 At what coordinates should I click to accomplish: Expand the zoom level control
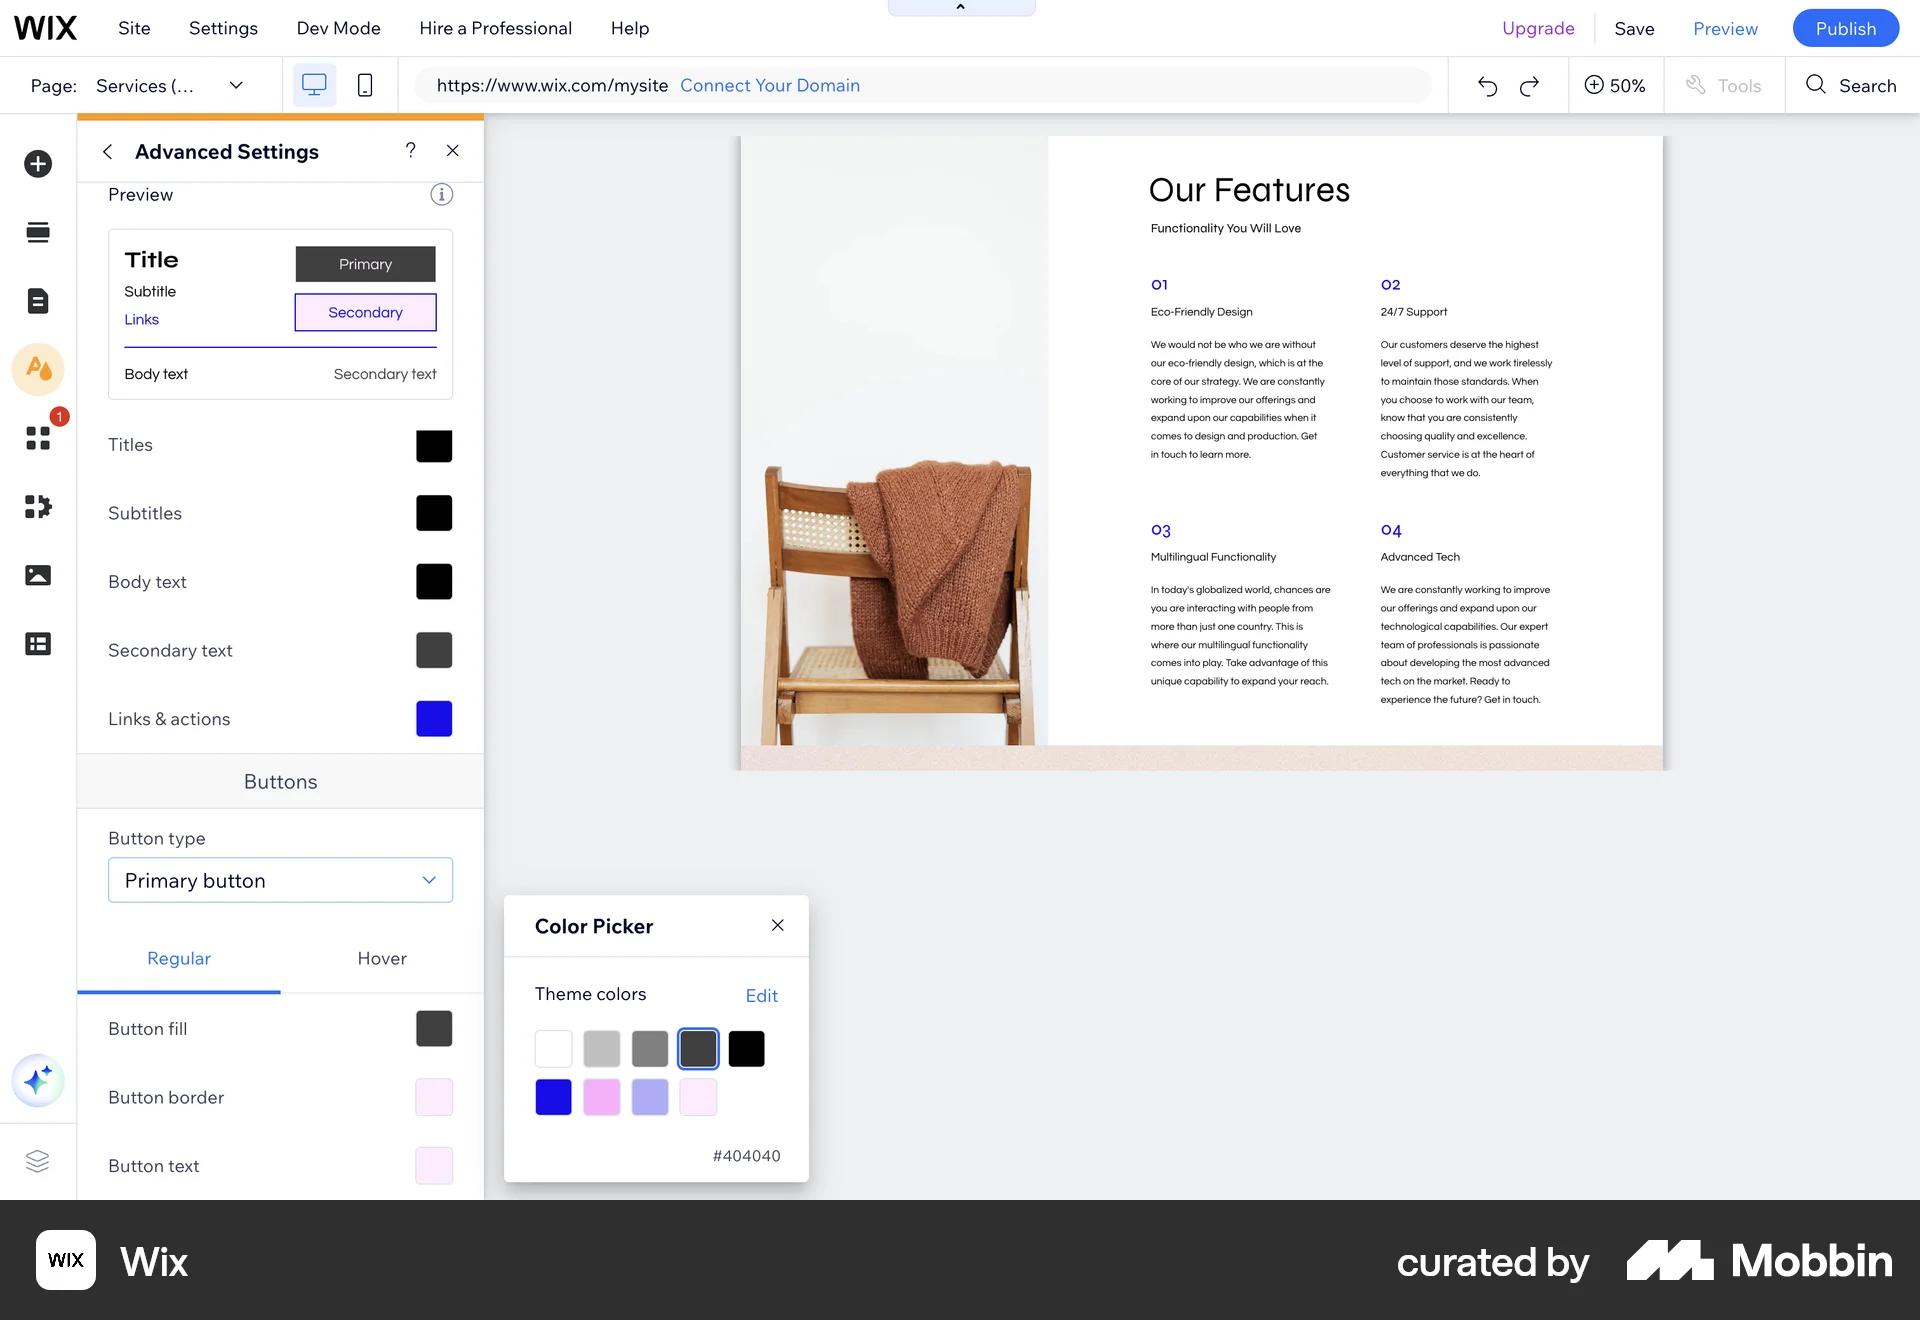pyautogui.click(x=1616, y=85)
